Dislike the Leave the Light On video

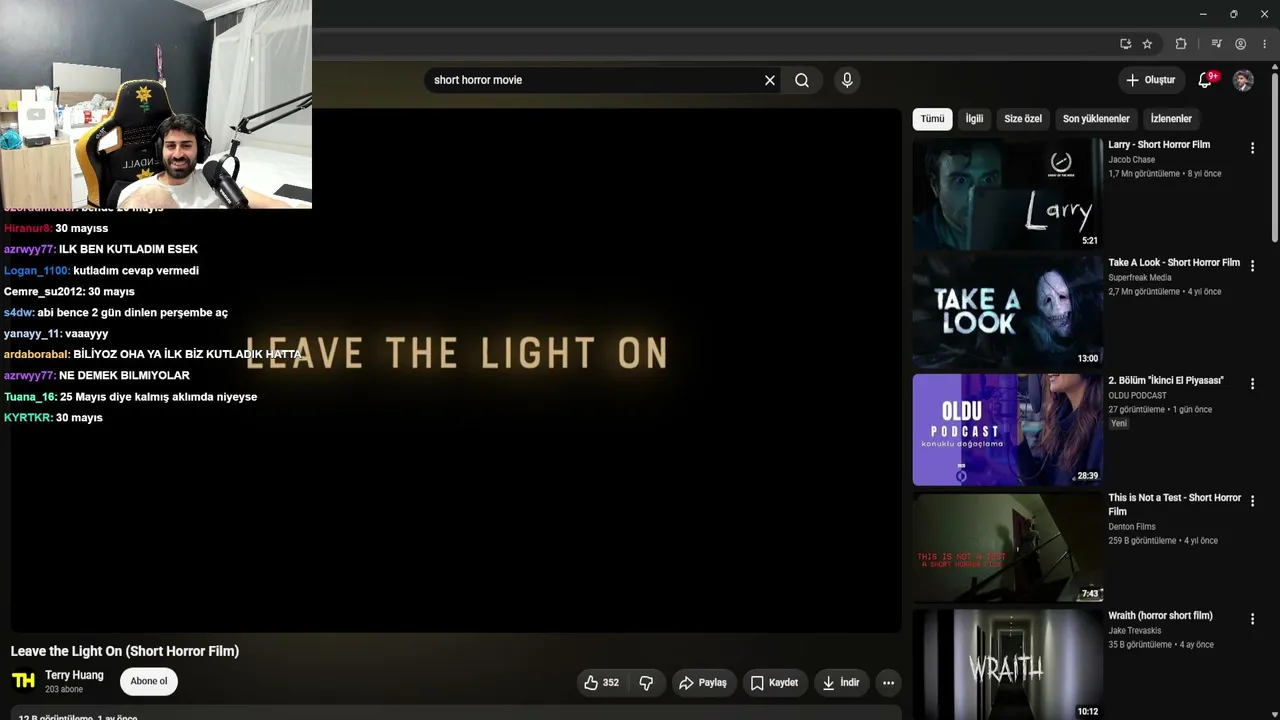point(646,683)
